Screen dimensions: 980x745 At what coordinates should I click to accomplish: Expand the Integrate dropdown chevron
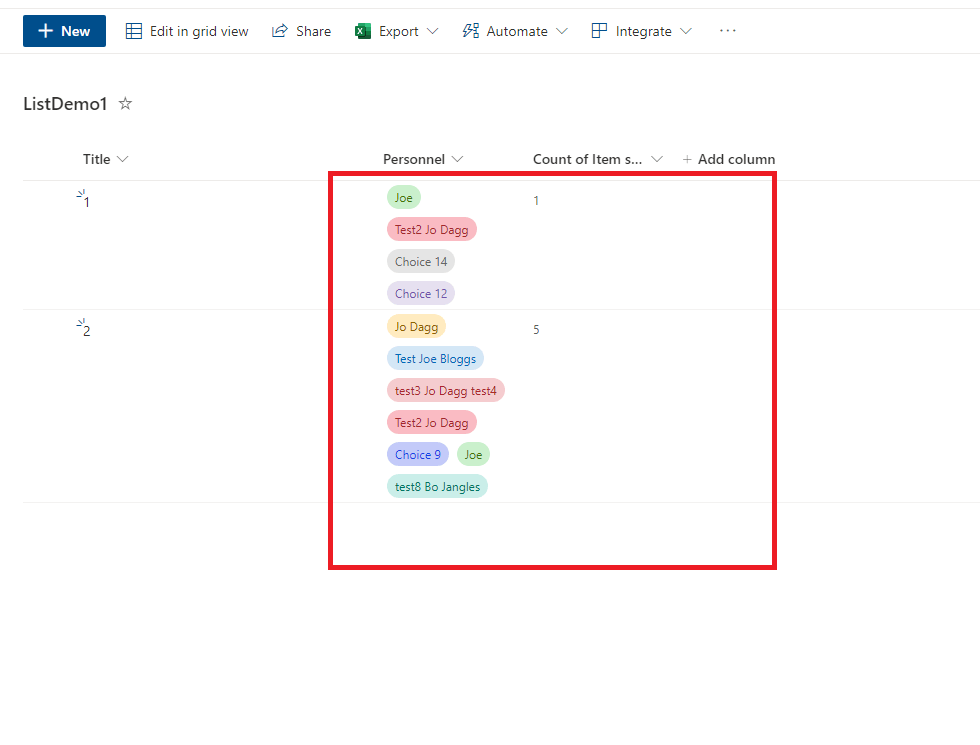coord(686,31)
